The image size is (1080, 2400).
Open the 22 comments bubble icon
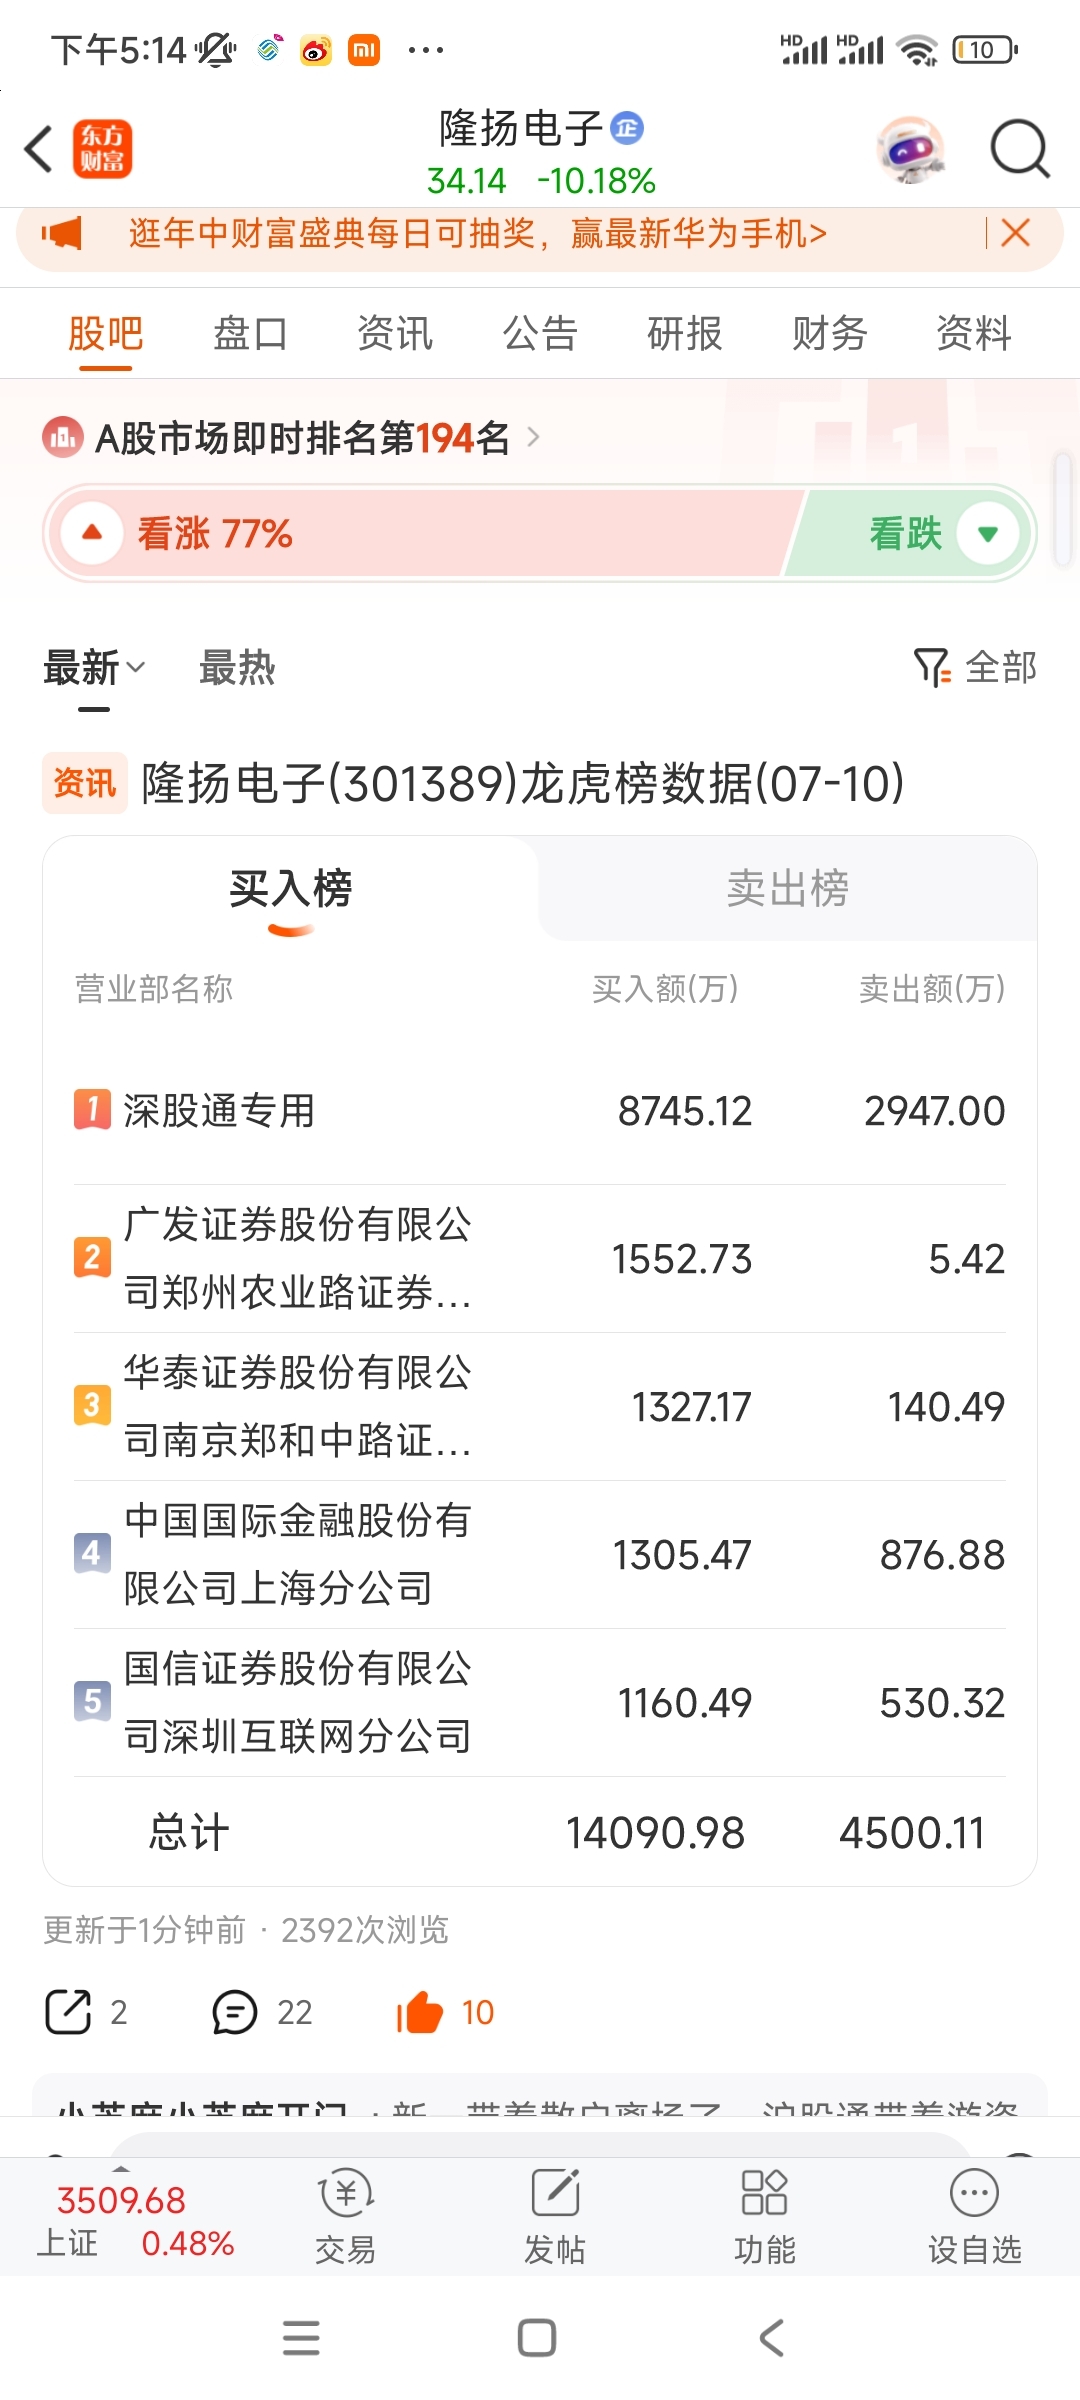(235, 2012)
